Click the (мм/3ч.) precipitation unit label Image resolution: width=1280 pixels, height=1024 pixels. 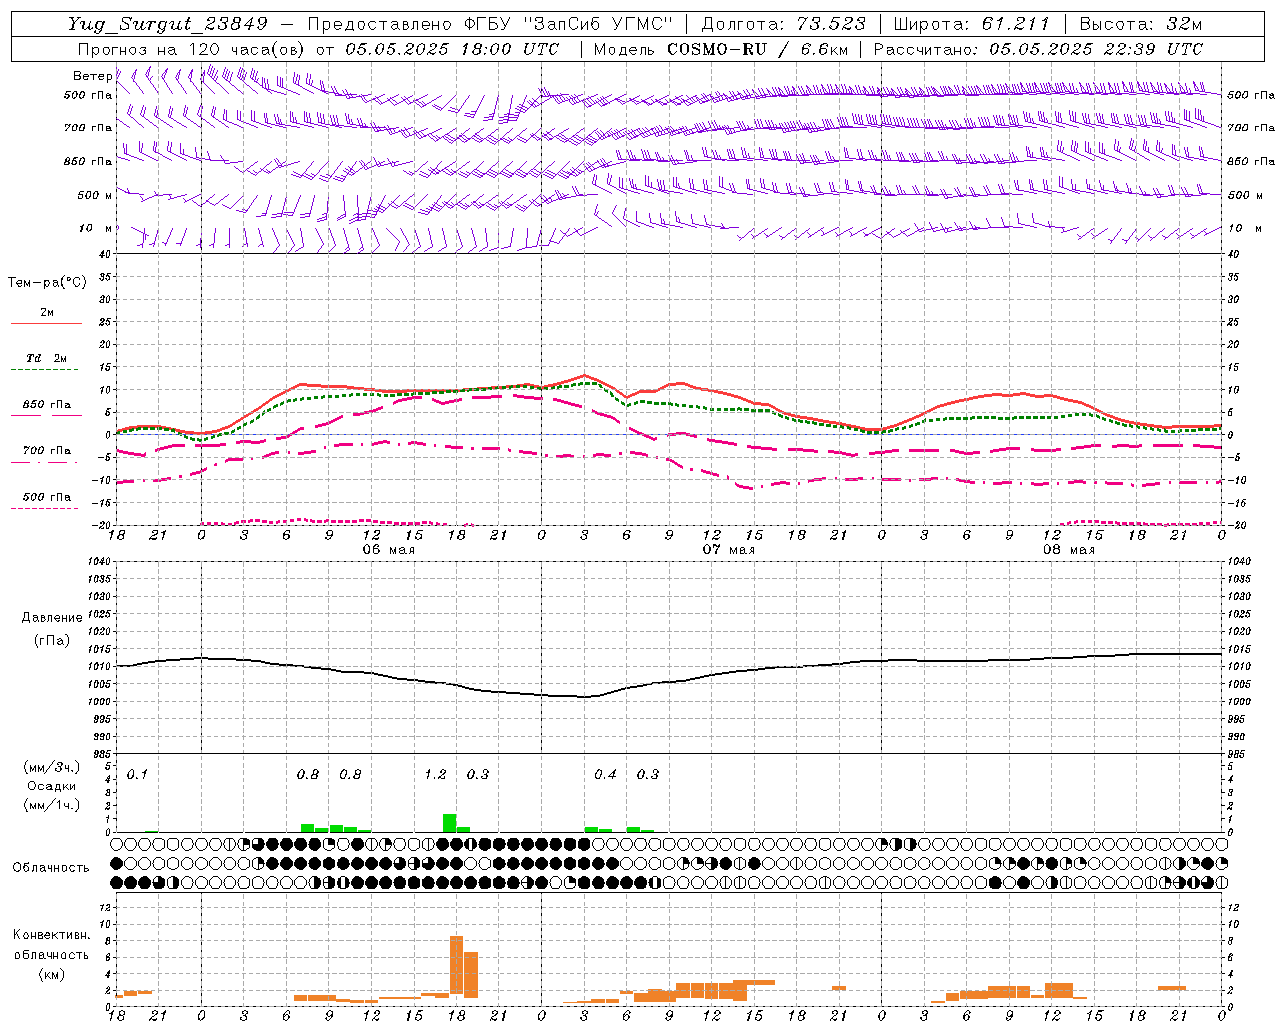tap(51, 767)
